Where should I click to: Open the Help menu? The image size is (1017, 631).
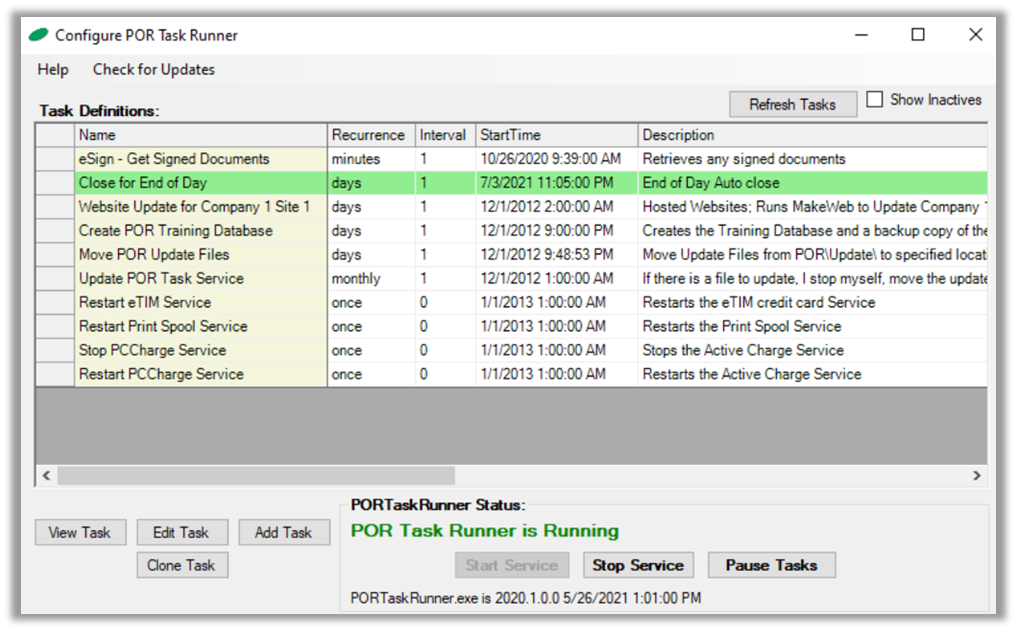coord(53,69)
